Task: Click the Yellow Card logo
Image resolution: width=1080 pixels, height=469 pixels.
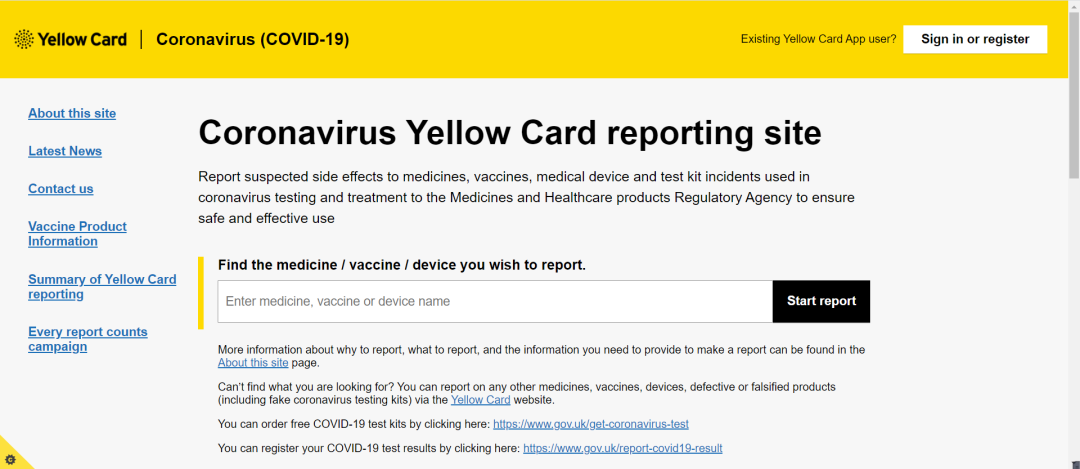Action: point(70,39)
